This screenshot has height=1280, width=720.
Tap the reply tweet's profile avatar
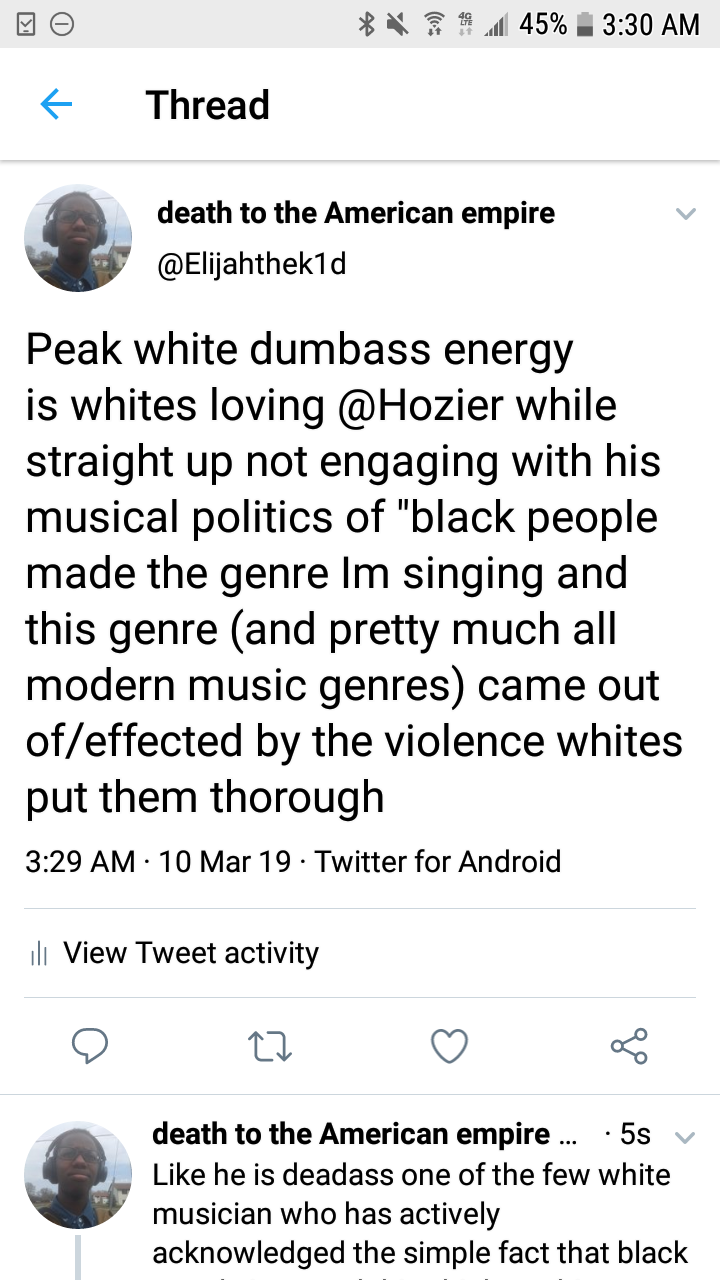tap(78, 1174)
